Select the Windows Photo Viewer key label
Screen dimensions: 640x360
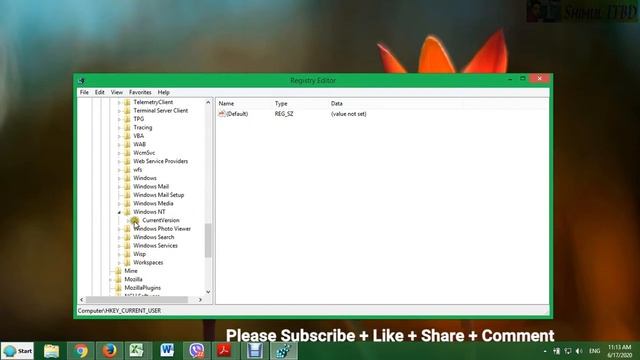(x=162, y=229)
